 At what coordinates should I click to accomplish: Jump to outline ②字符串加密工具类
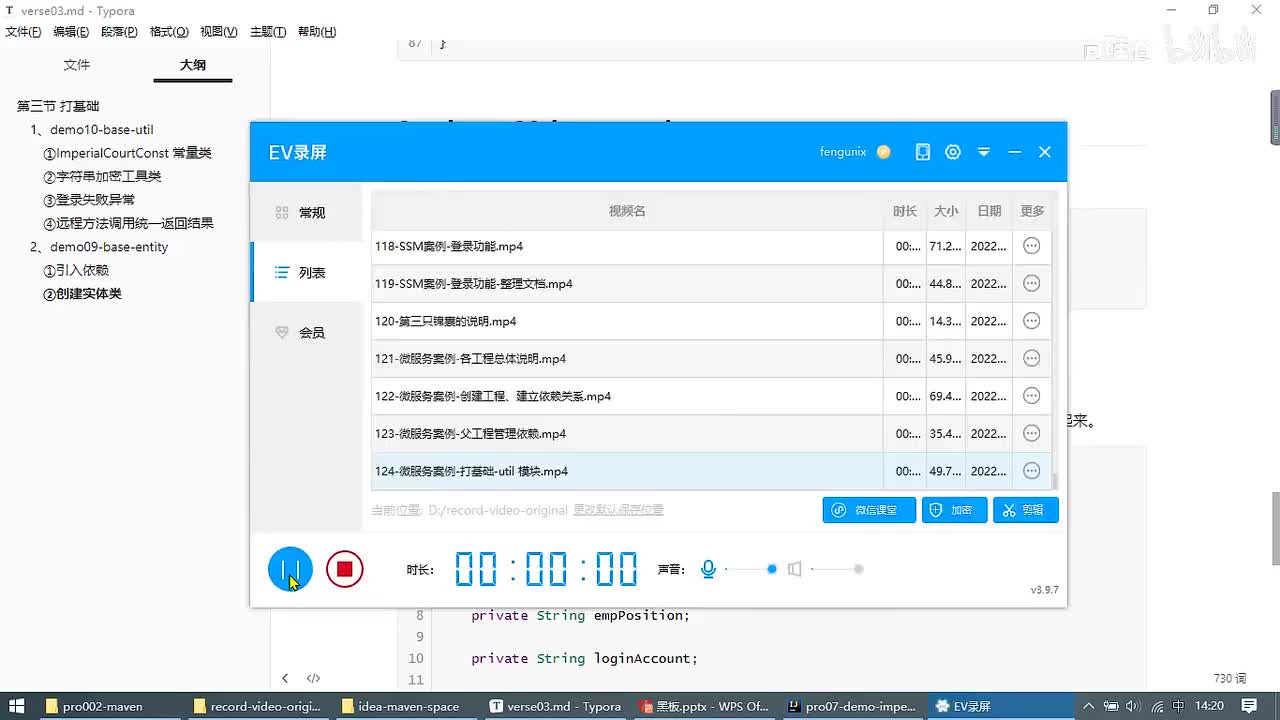[102, 176]
